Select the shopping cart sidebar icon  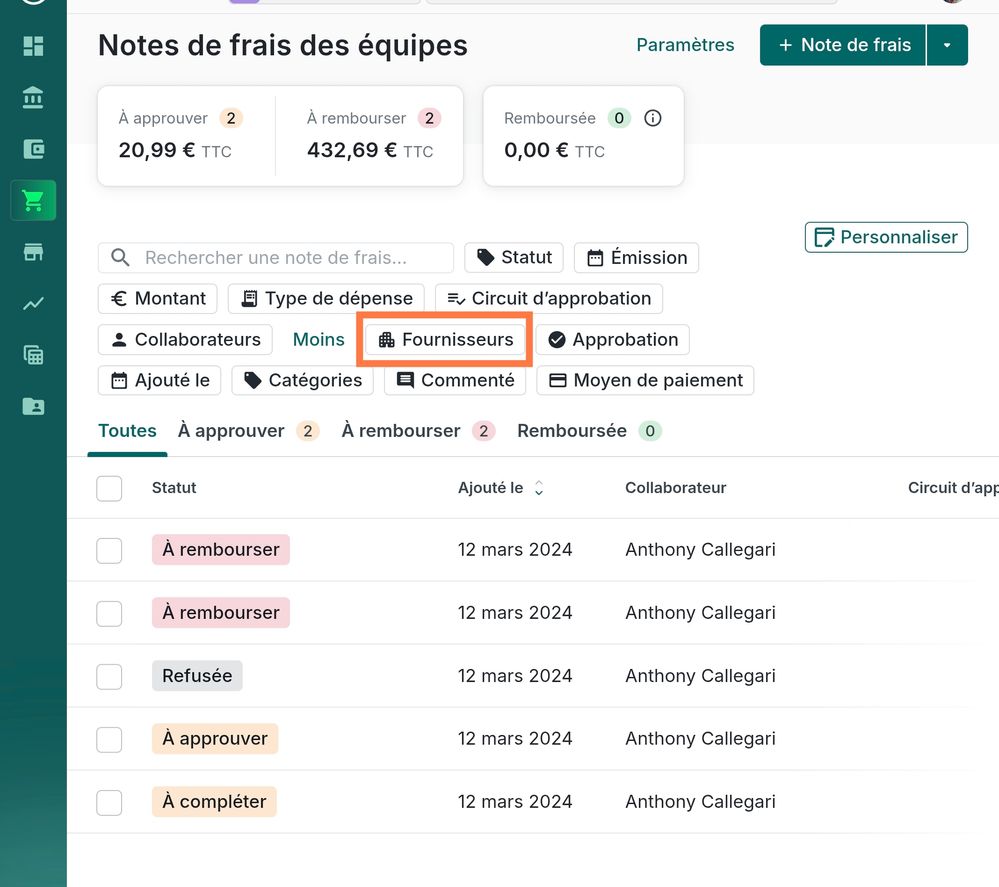pos(33,201)
